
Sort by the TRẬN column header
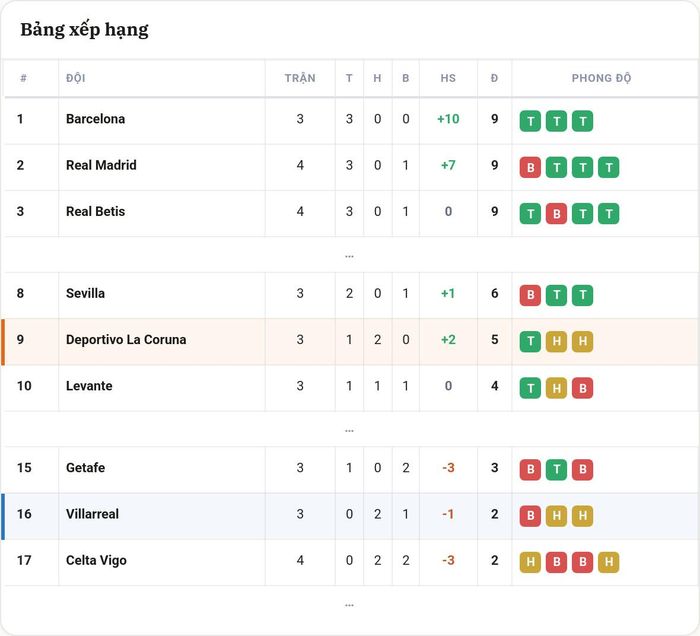(300, 78)
